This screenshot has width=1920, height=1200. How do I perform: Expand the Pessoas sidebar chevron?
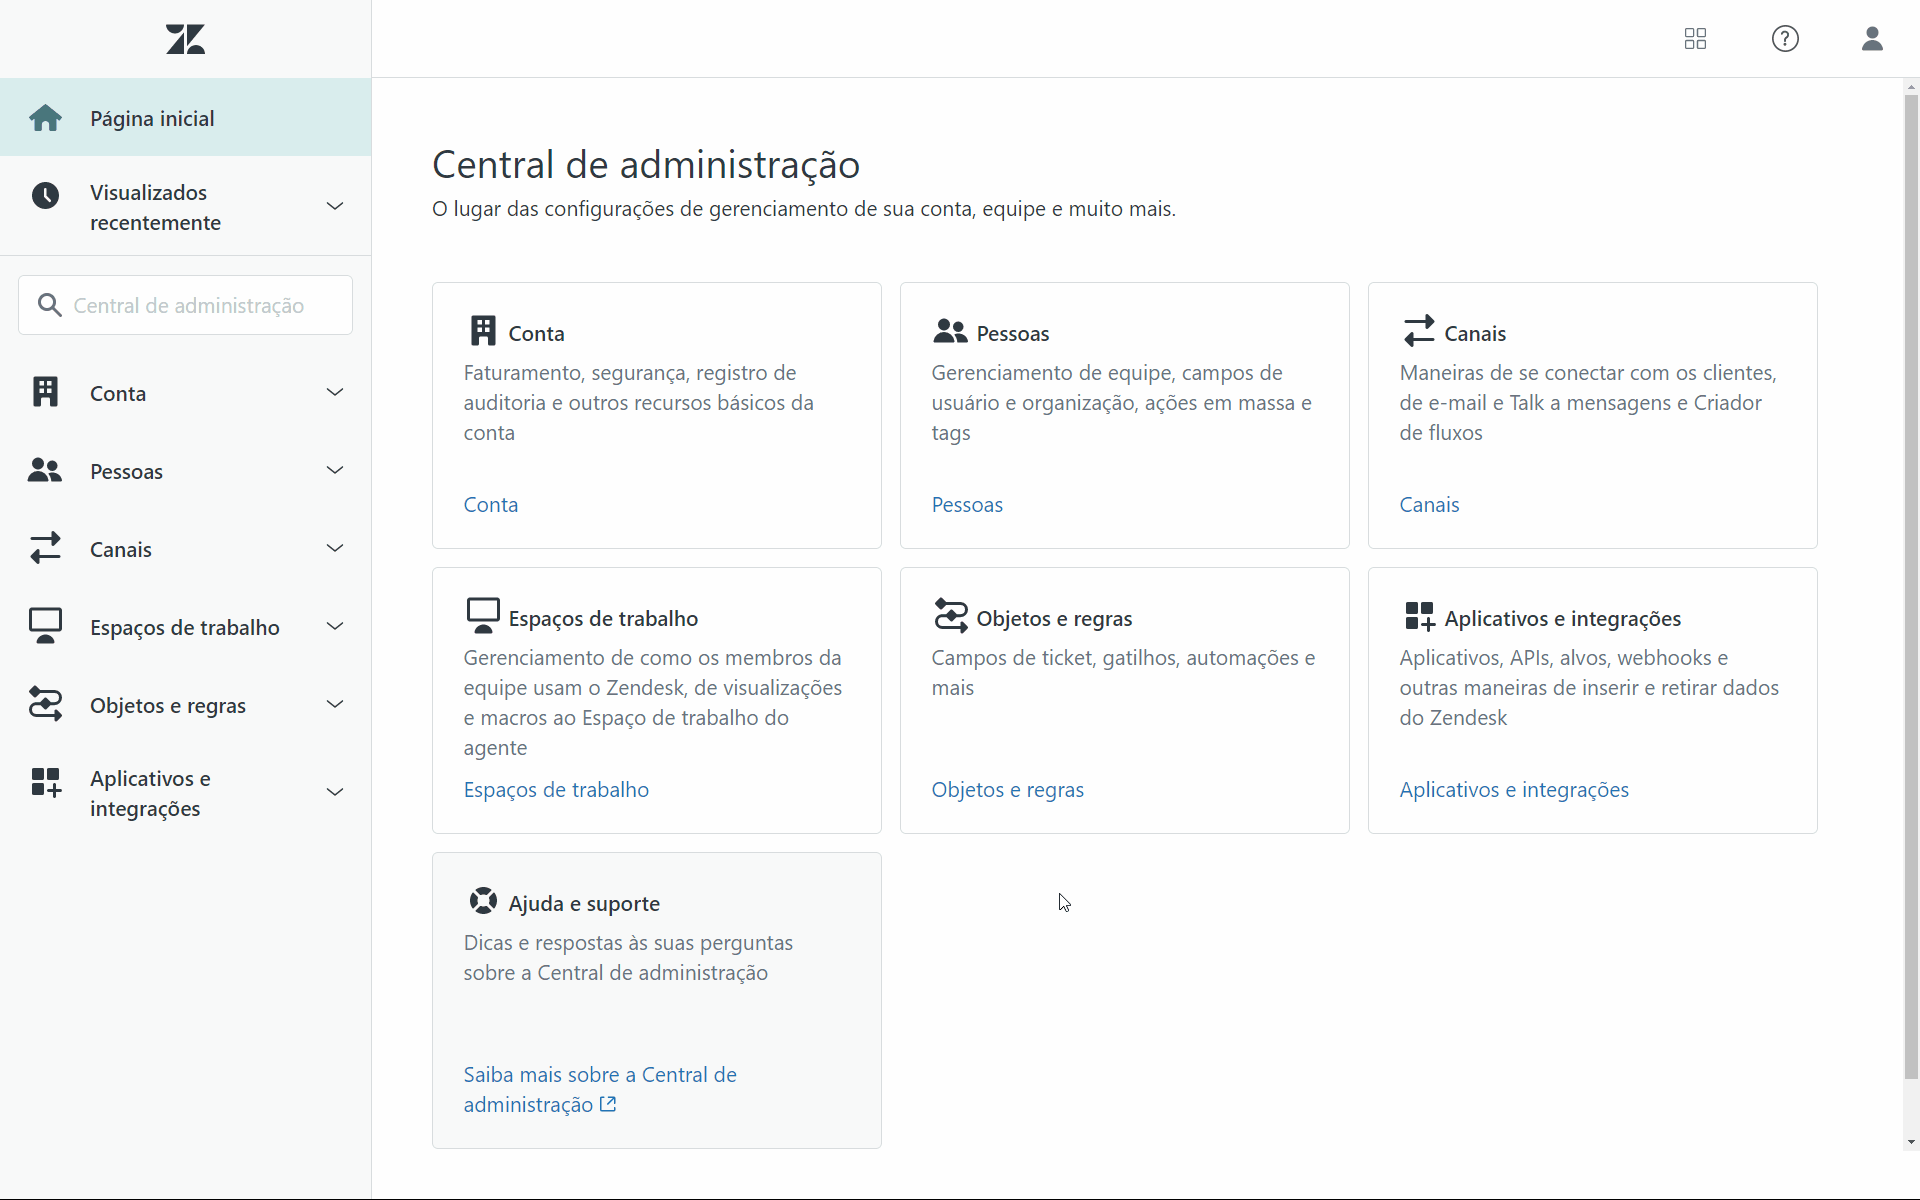(335, 470)
